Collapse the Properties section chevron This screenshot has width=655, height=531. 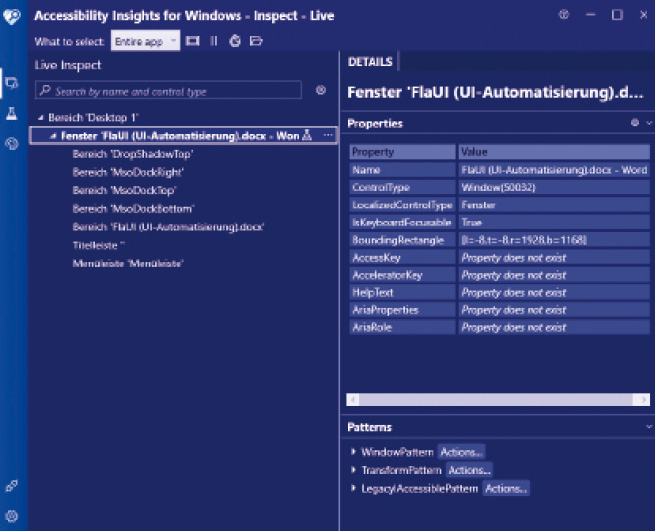coord(649,123)
